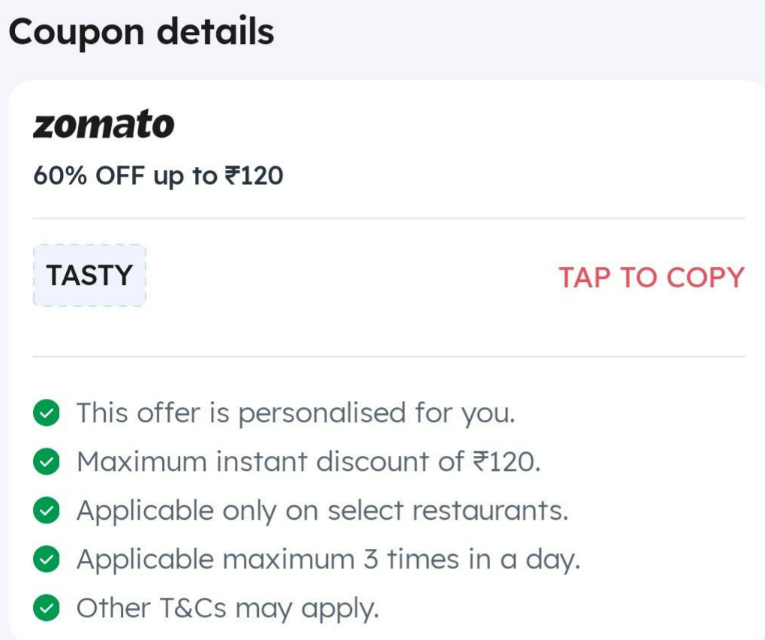Click the zomato logo
Image resolution: width=765 pixels, height=640 pixels.
pos(103,124)
